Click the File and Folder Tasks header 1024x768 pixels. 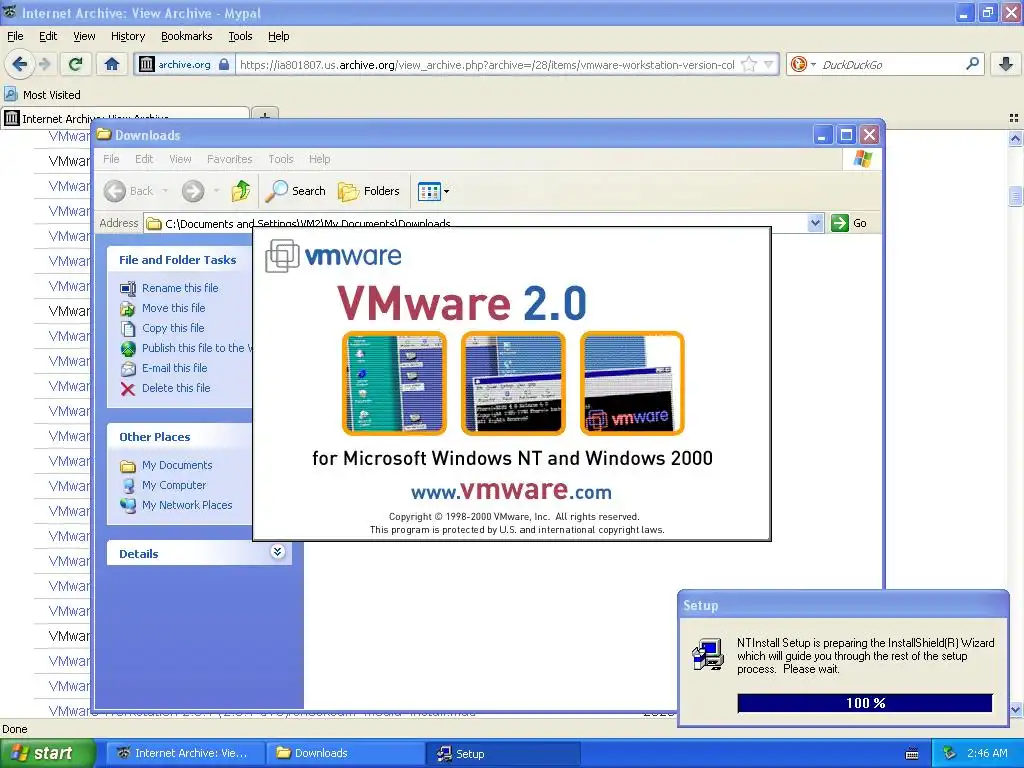click(178, 260)
